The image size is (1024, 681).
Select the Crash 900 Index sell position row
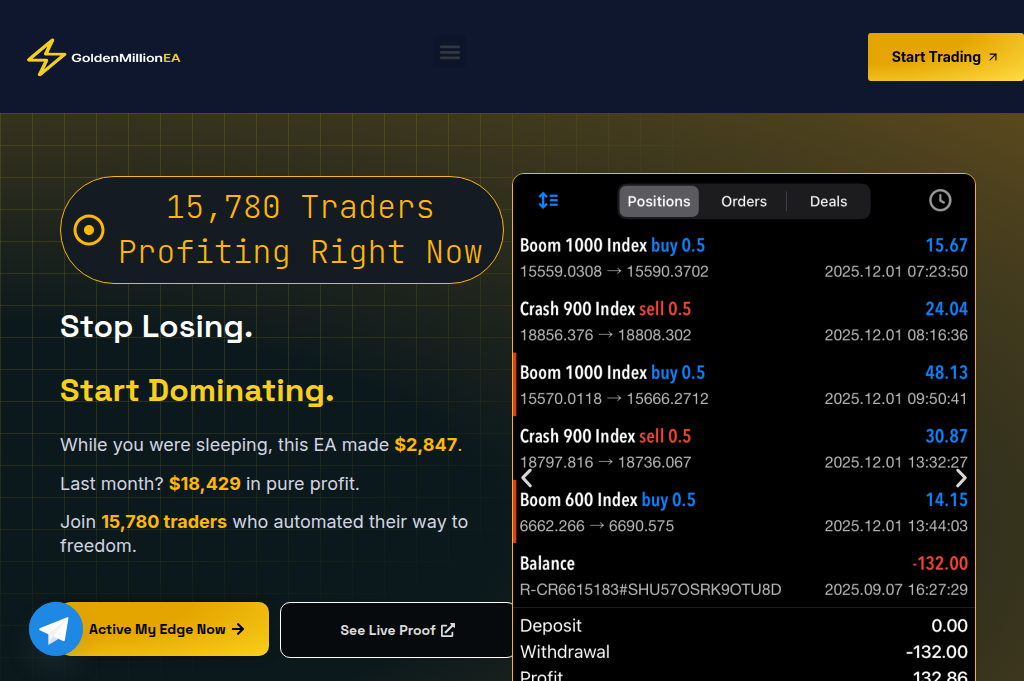(x=740, y=321)
